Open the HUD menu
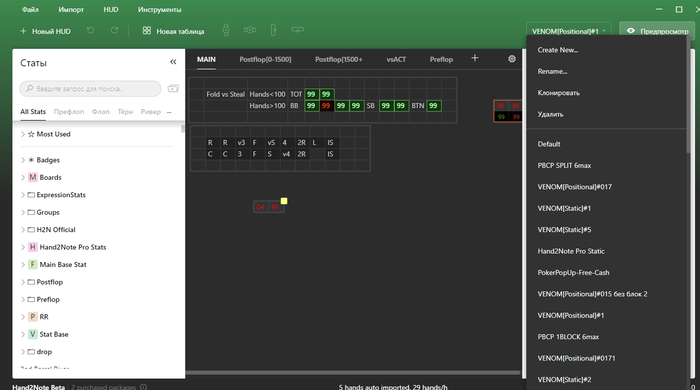 111,9
